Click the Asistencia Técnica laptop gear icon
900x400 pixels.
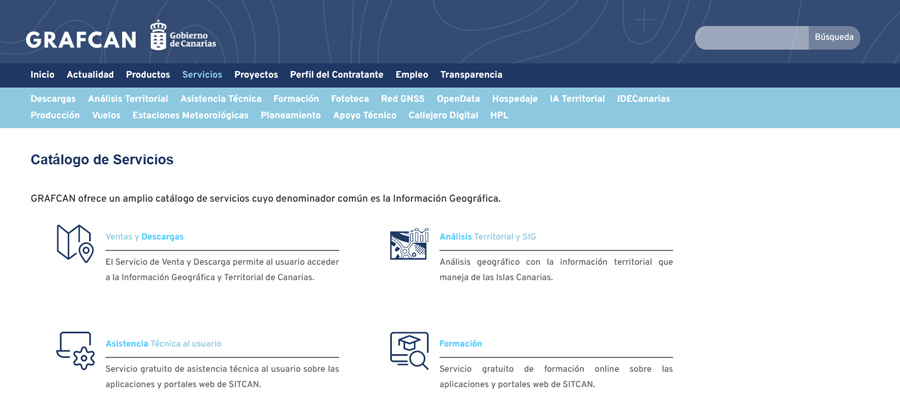(x=75, y=351)
